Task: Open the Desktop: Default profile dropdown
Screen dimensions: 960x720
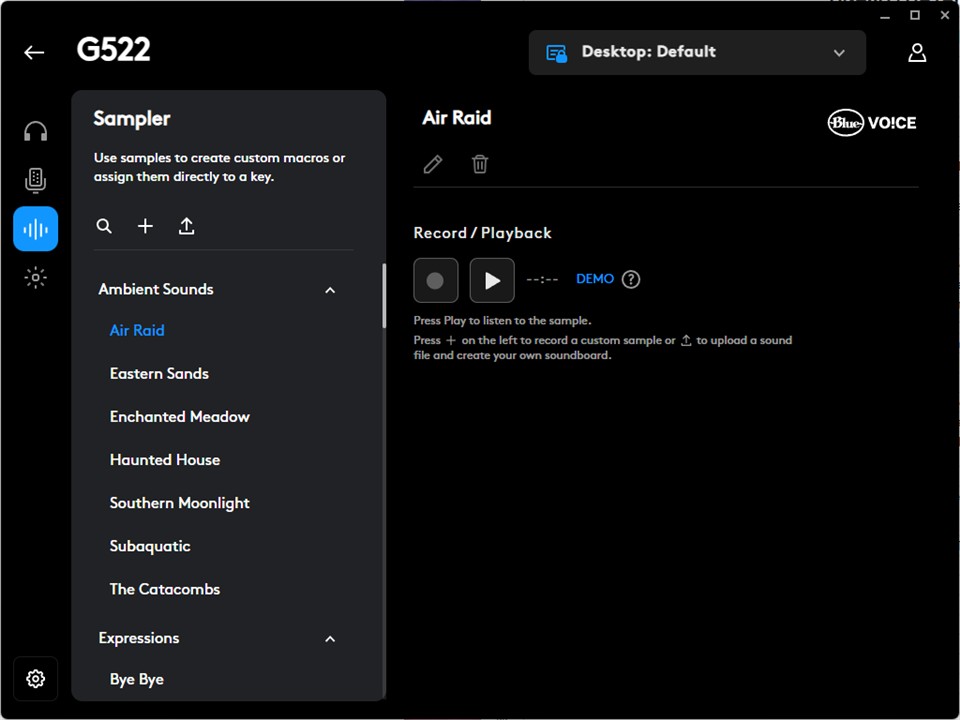Action: coord(697,53)
